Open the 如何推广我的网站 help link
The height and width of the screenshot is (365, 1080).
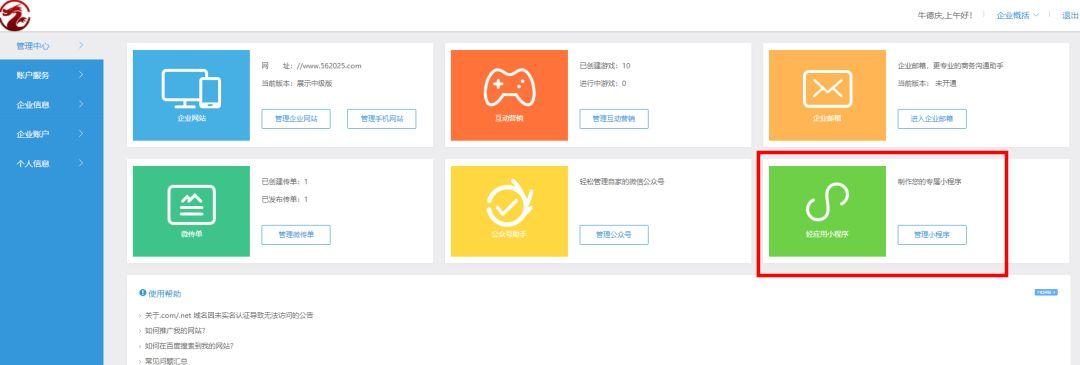pyautogui.click(x=175, y=331)
